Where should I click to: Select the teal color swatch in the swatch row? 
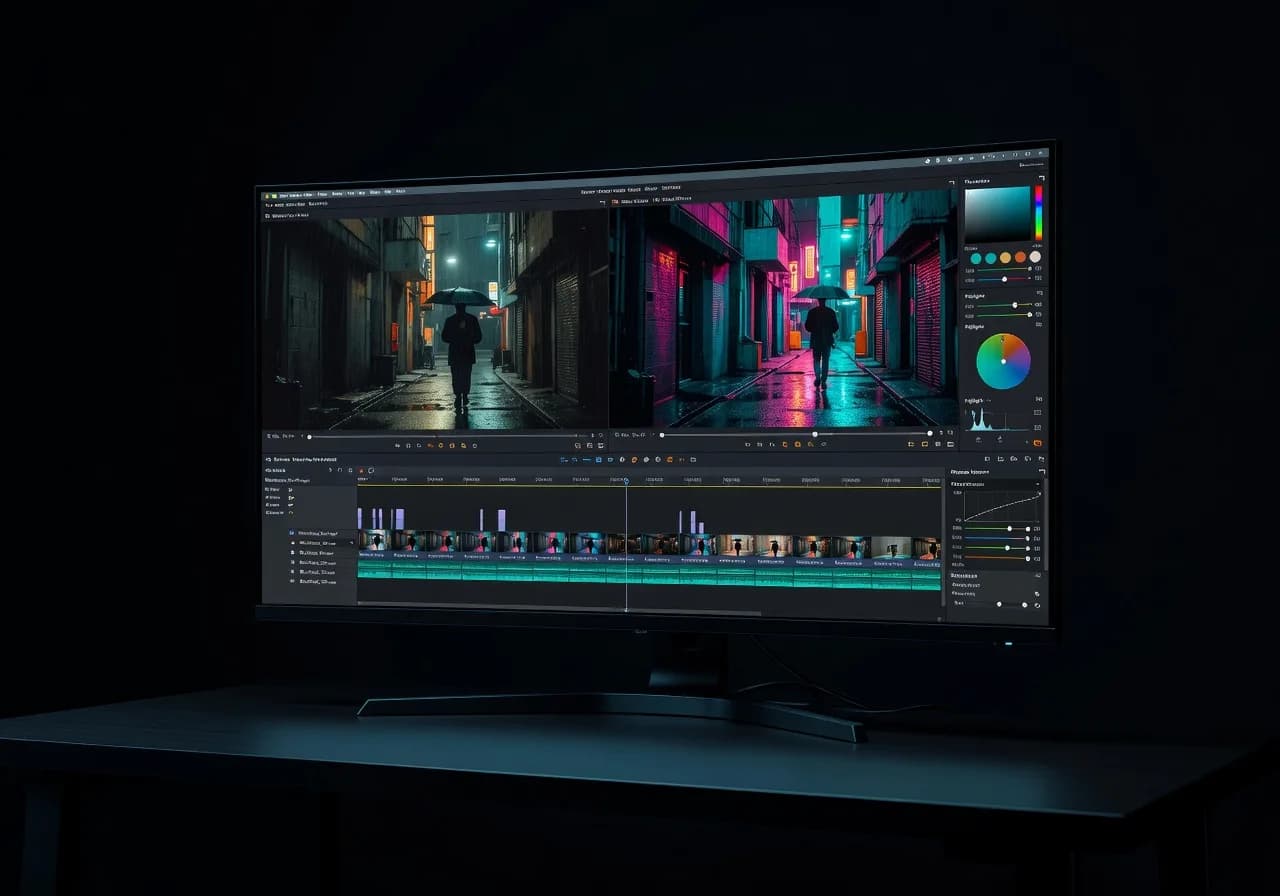pyautogui.click(x=978, y=257)
